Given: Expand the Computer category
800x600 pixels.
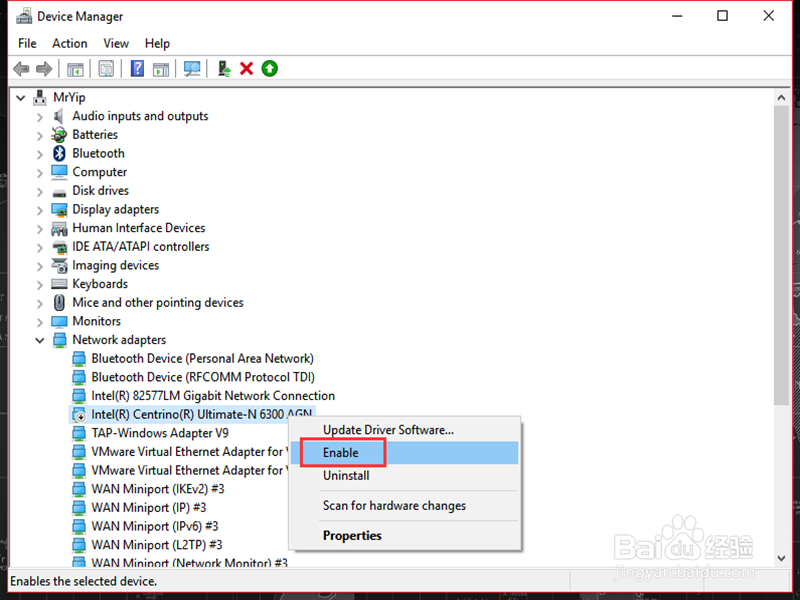Looking at the screenshot, I should tap(40, 172).
